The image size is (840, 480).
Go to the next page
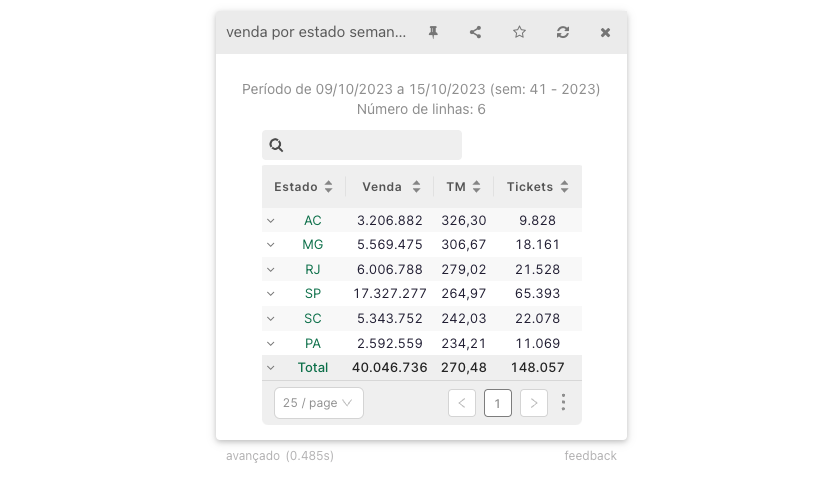pos(534,403)
